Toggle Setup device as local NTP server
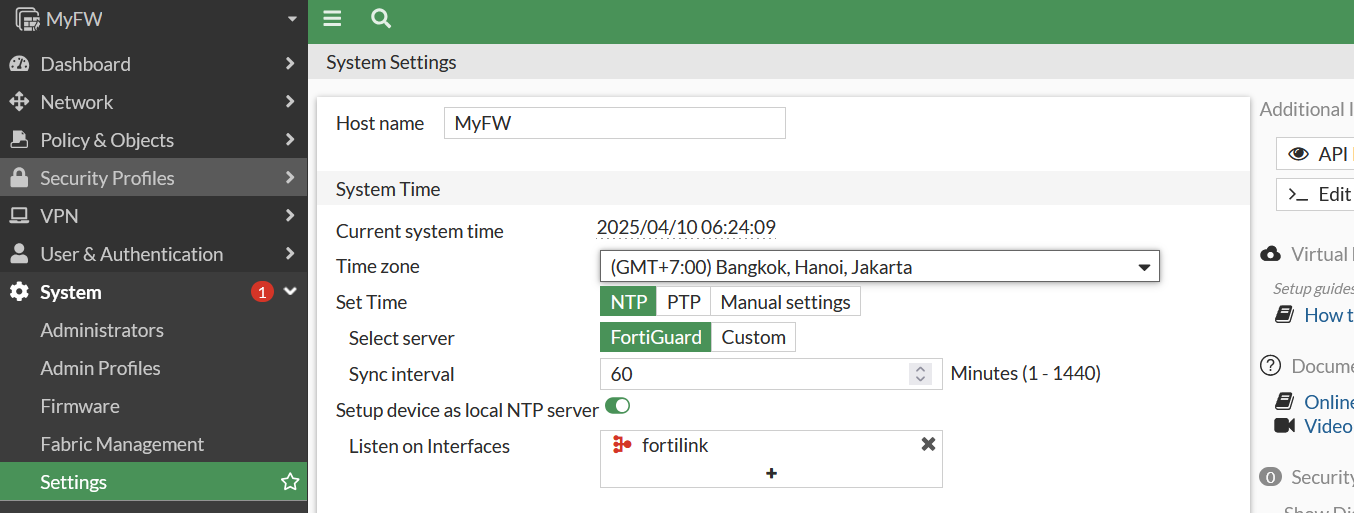The width and height of the screenshot is (1354, 513). (617, 406)
